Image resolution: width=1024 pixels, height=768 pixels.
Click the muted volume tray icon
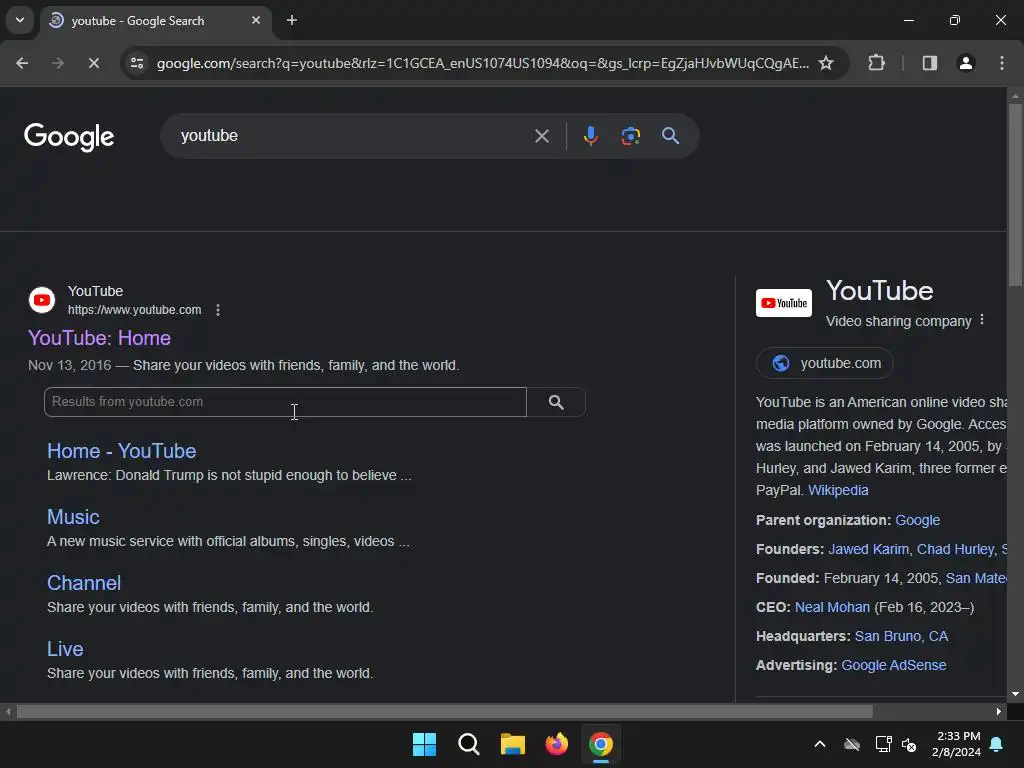tap(909, 744)
